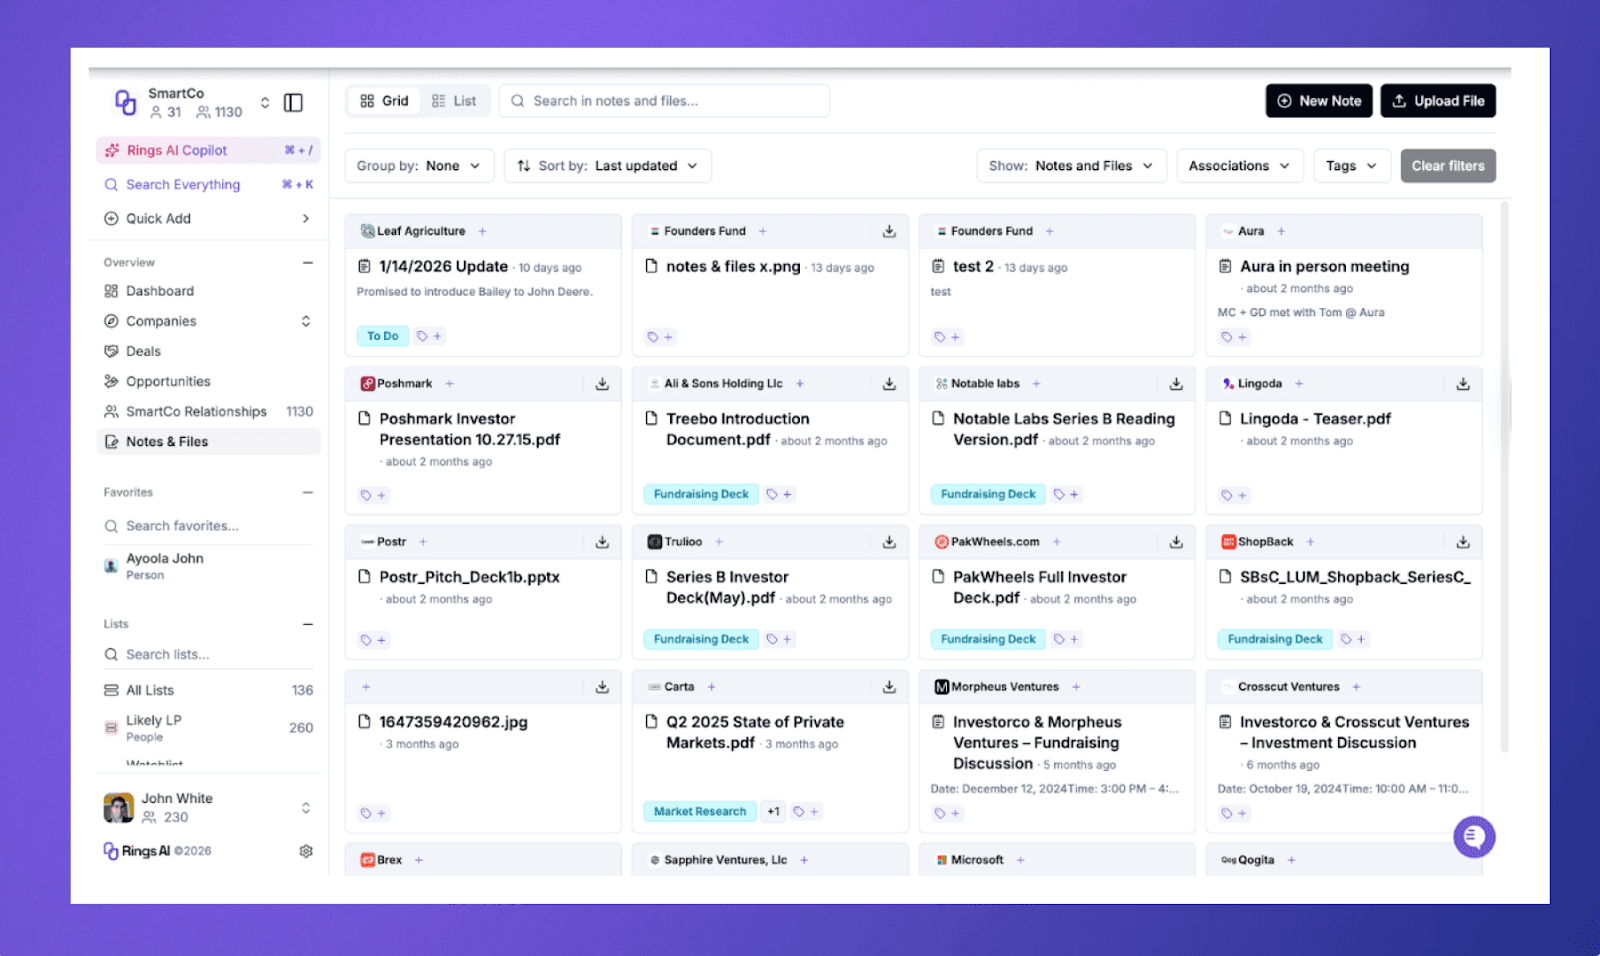Click Market Research tag

(700, 811)
